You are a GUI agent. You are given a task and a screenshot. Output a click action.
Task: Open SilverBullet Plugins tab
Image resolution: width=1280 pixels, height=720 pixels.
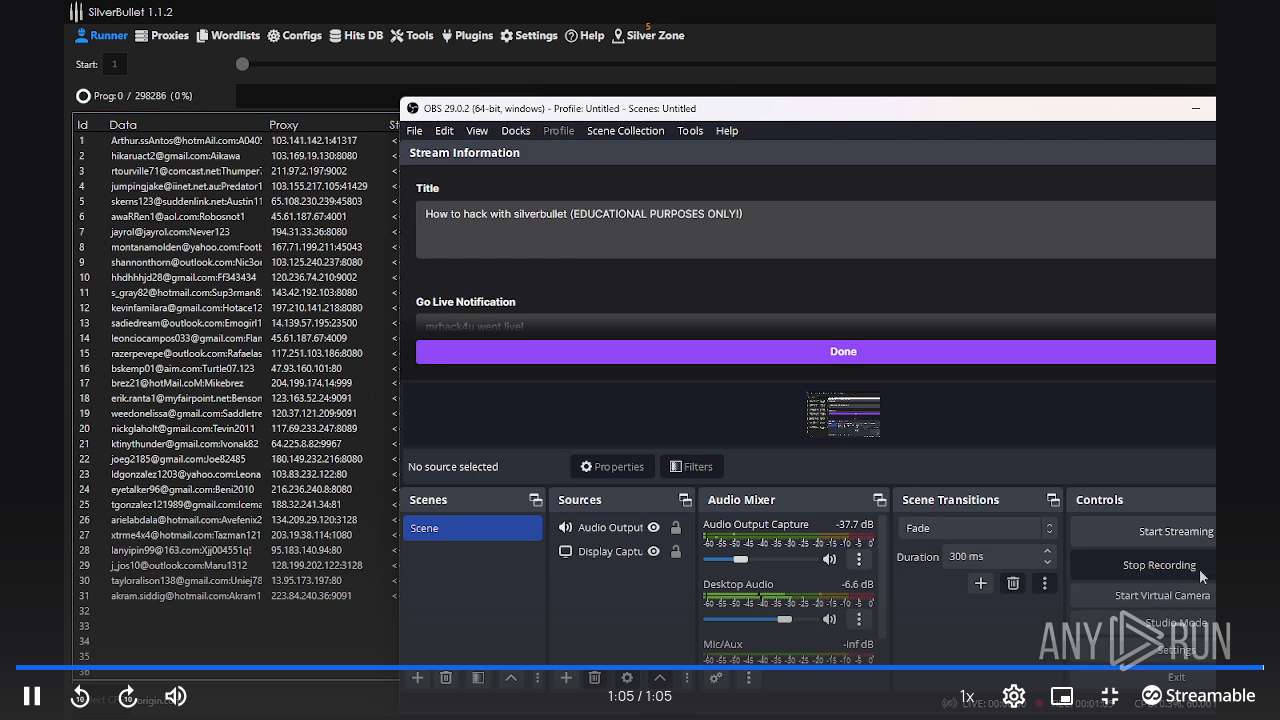(467, 35)
